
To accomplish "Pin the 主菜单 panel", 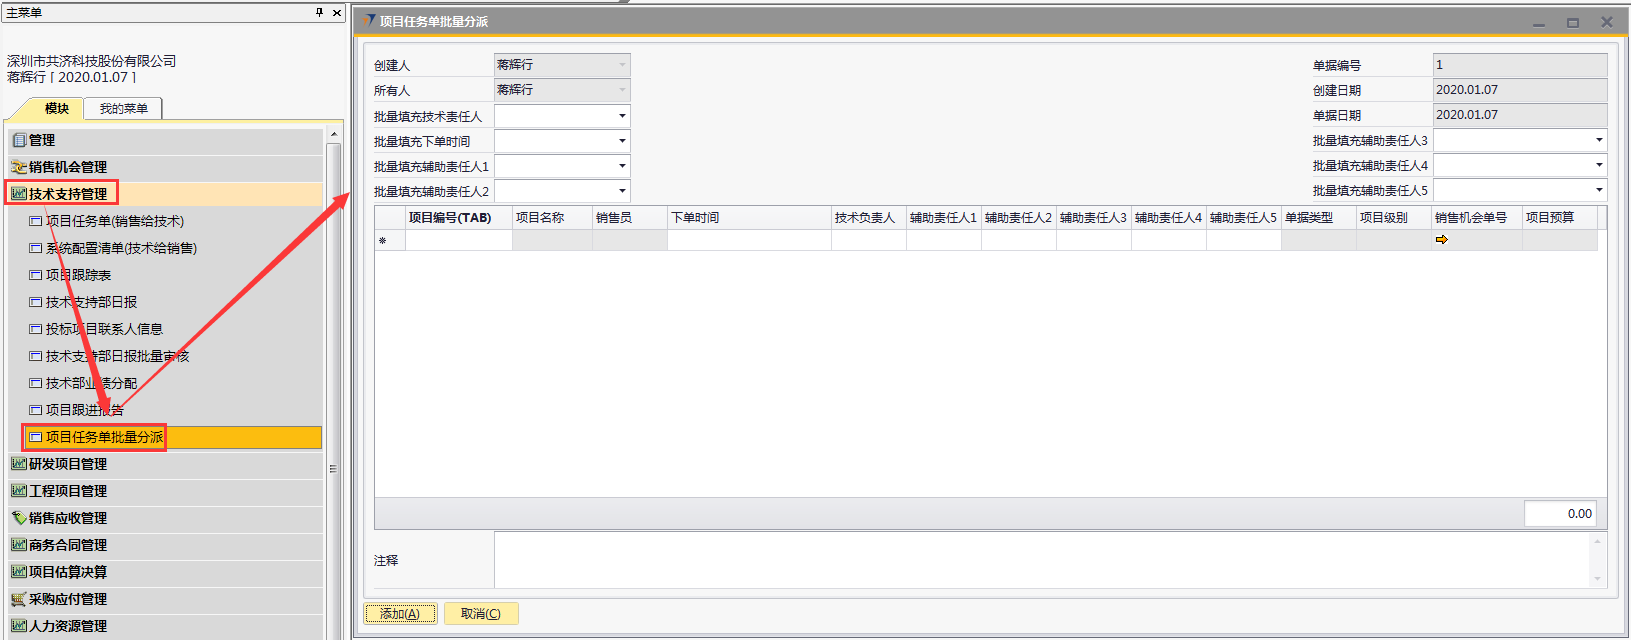I will pyautogui.click(x=320, y=13).
